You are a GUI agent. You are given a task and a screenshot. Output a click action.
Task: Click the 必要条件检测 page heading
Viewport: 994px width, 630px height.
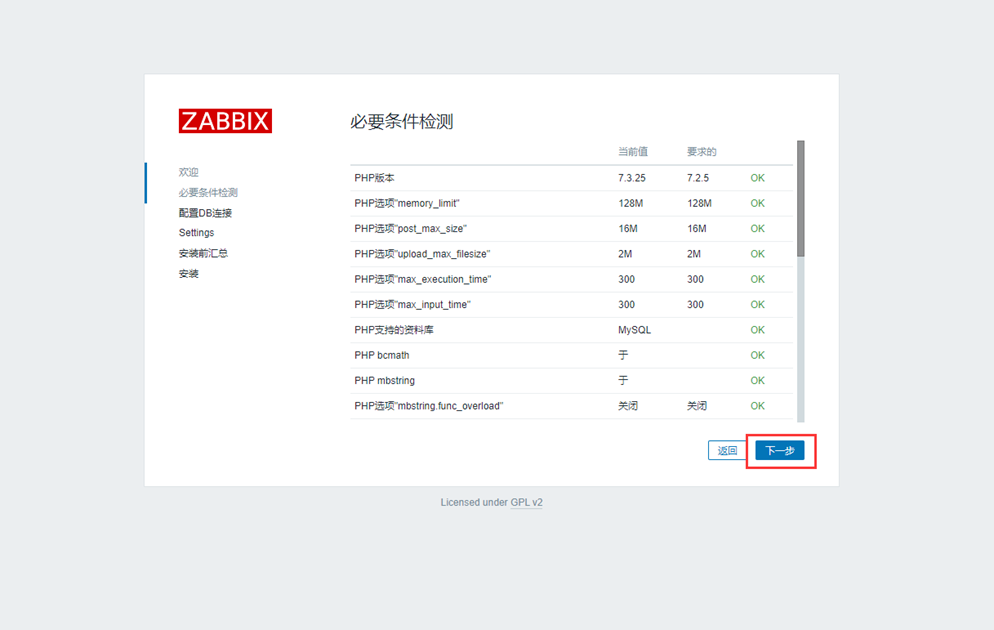click(x=401, y=122)
